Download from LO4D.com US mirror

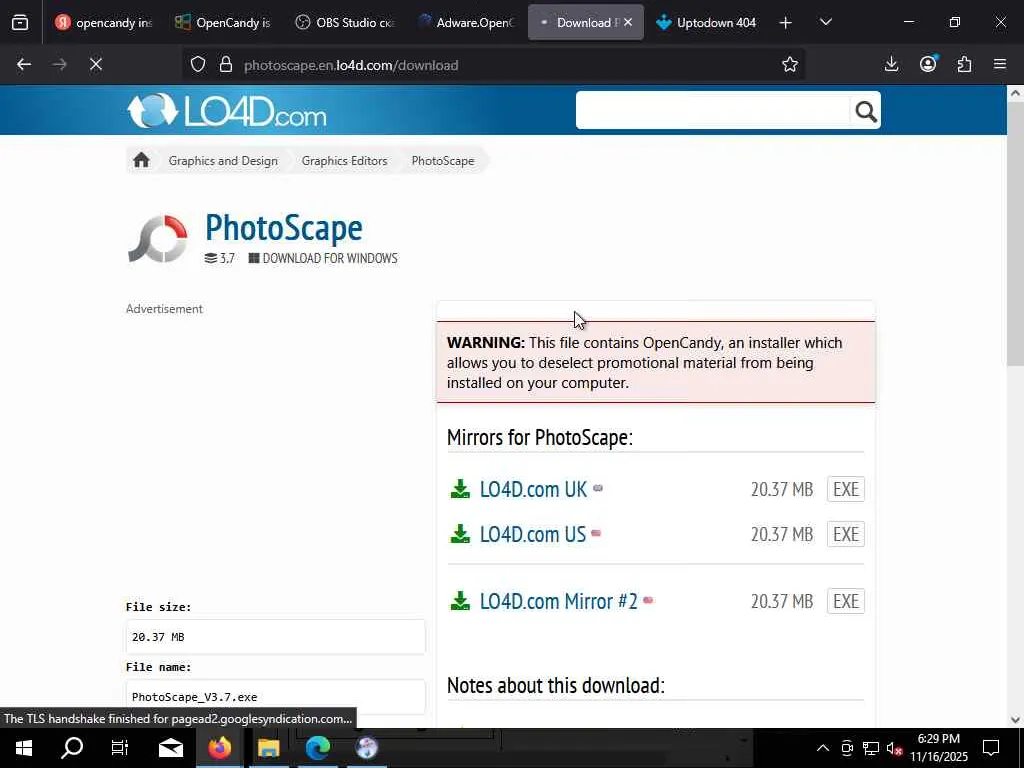(x=532, y=534)
